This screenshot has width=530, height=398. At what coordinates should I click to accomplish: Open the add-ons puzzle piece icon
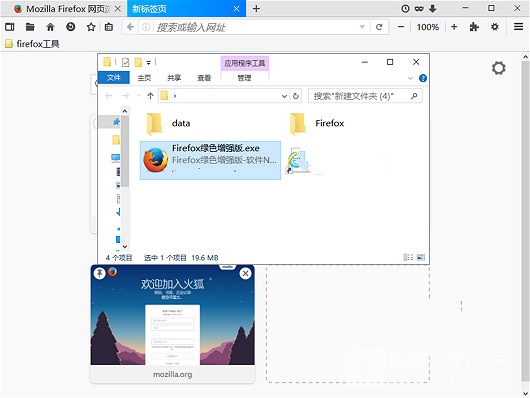point(474,27)
